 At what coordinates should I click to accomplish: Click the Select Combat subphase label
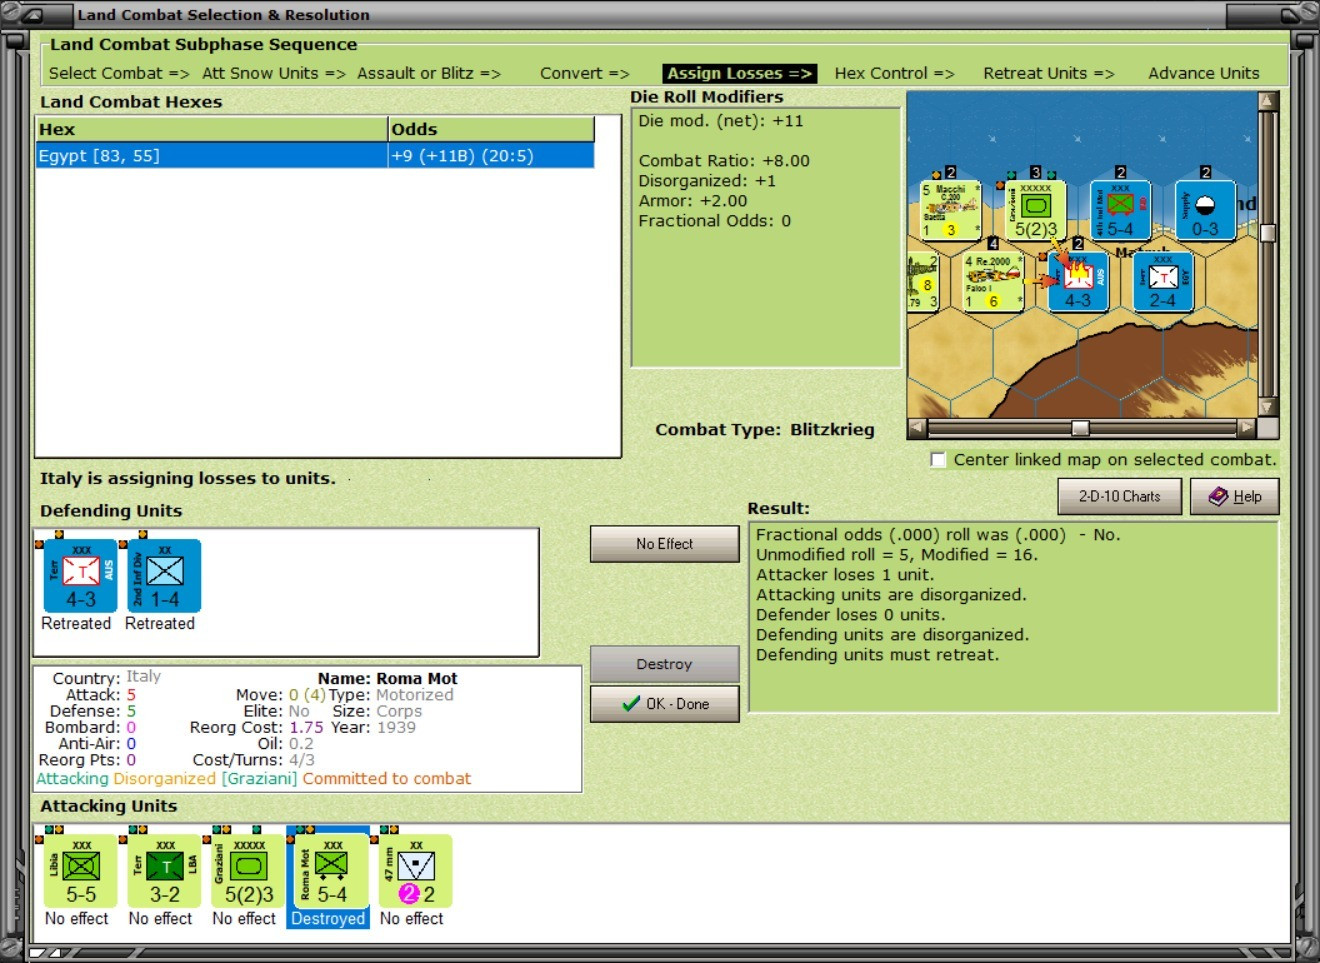click(x=119, y=73)
